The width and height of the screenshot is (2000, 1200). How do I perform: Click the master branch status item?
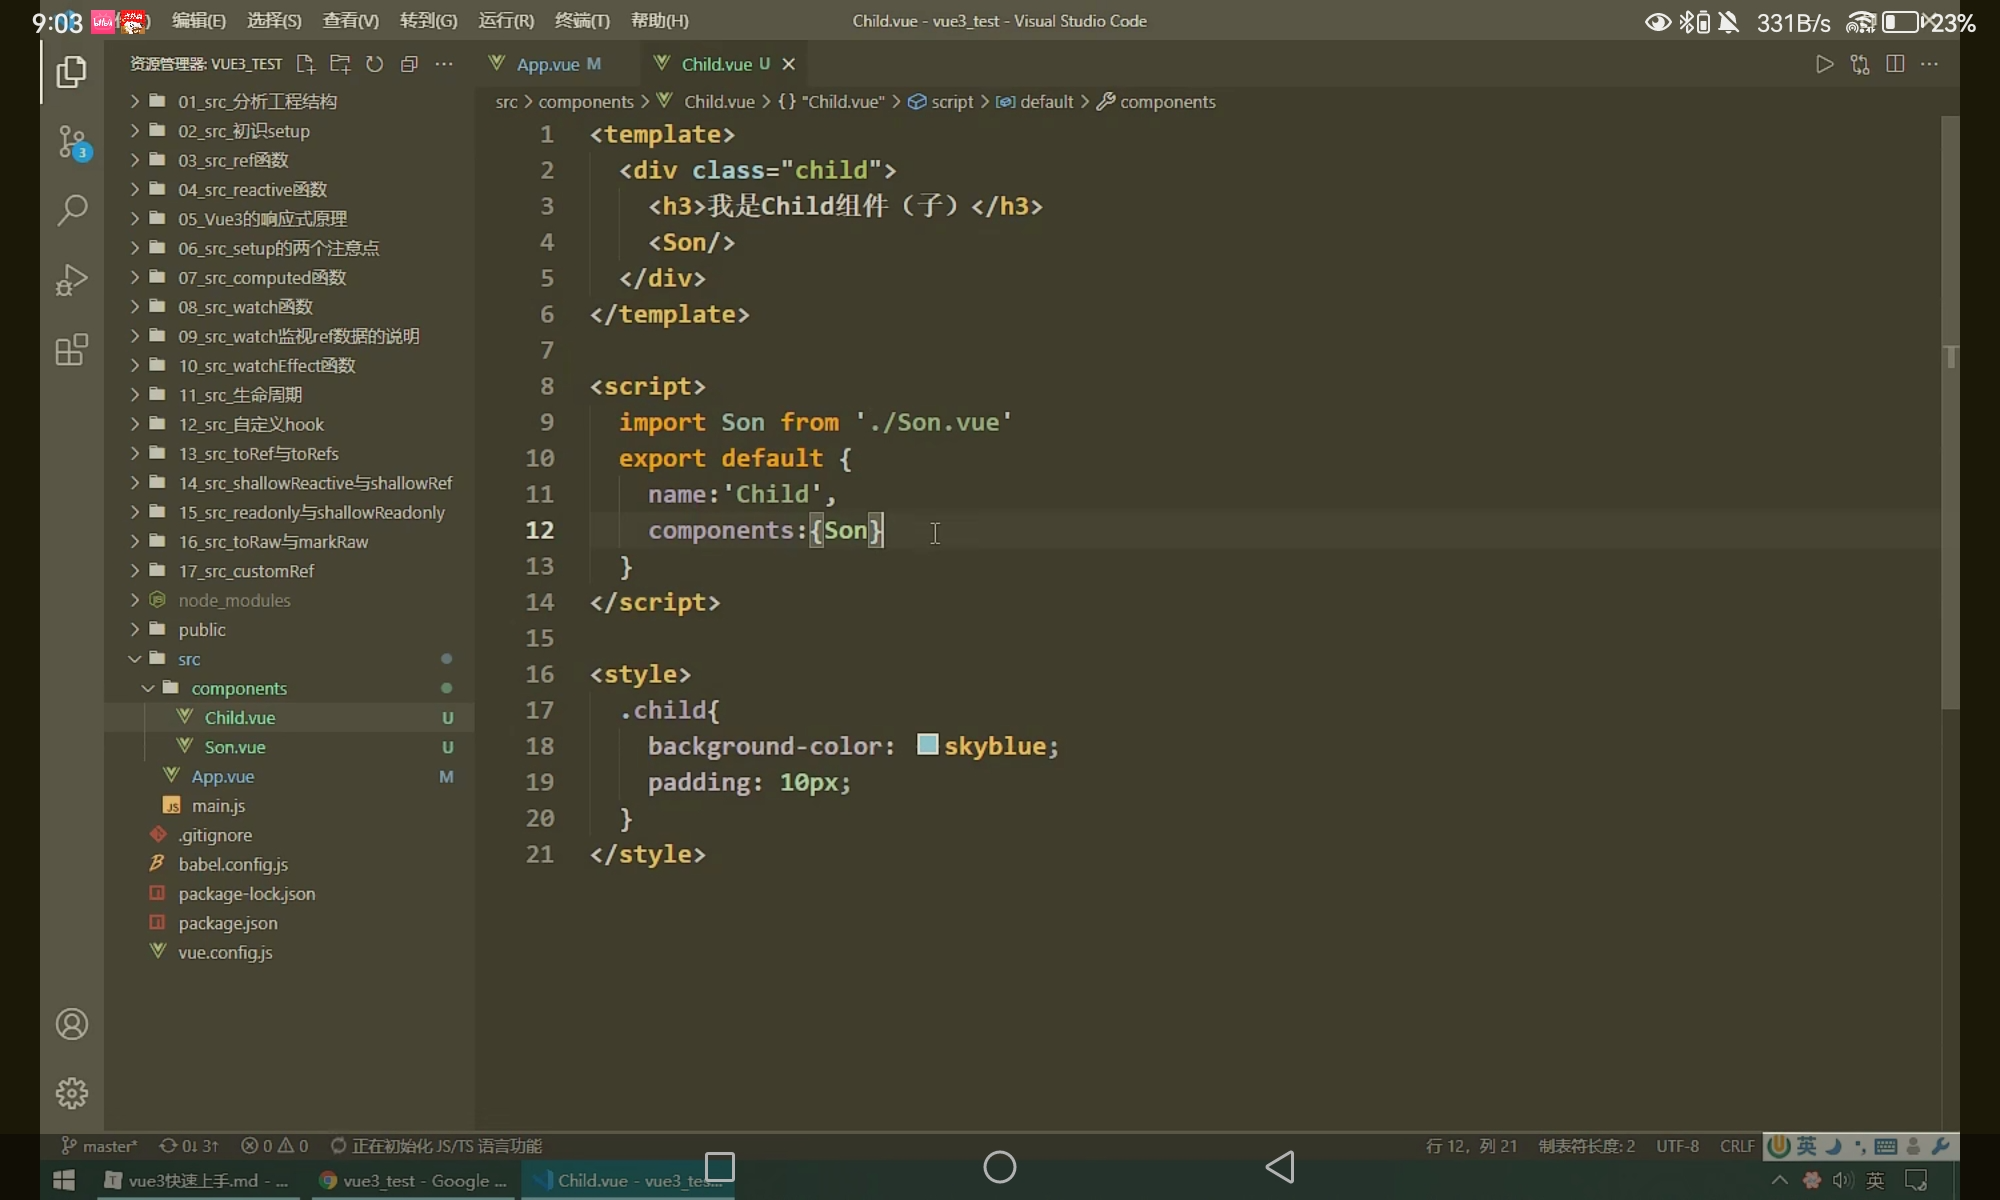click(x=100, y=1146)
